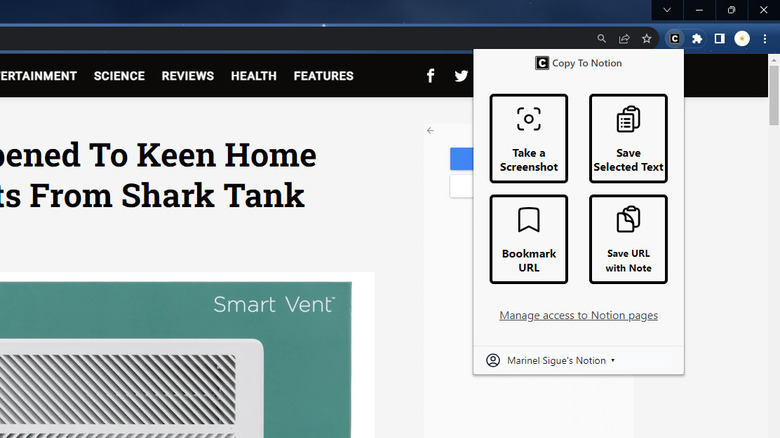Click the Copy To Notion extension icon in toolbar
Viewport: 780px width, 438px height.
(675, 38)
